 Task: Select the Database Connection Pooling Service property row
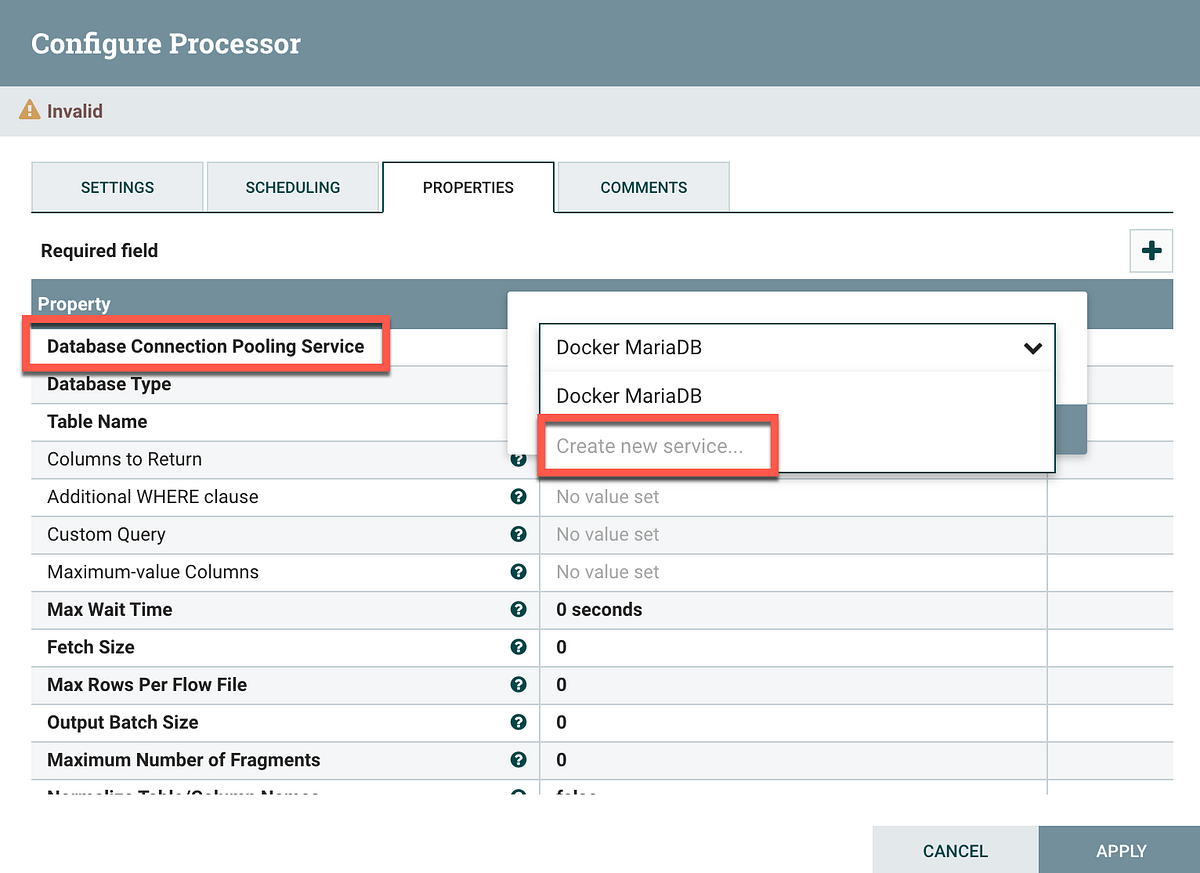click(205, 345)
